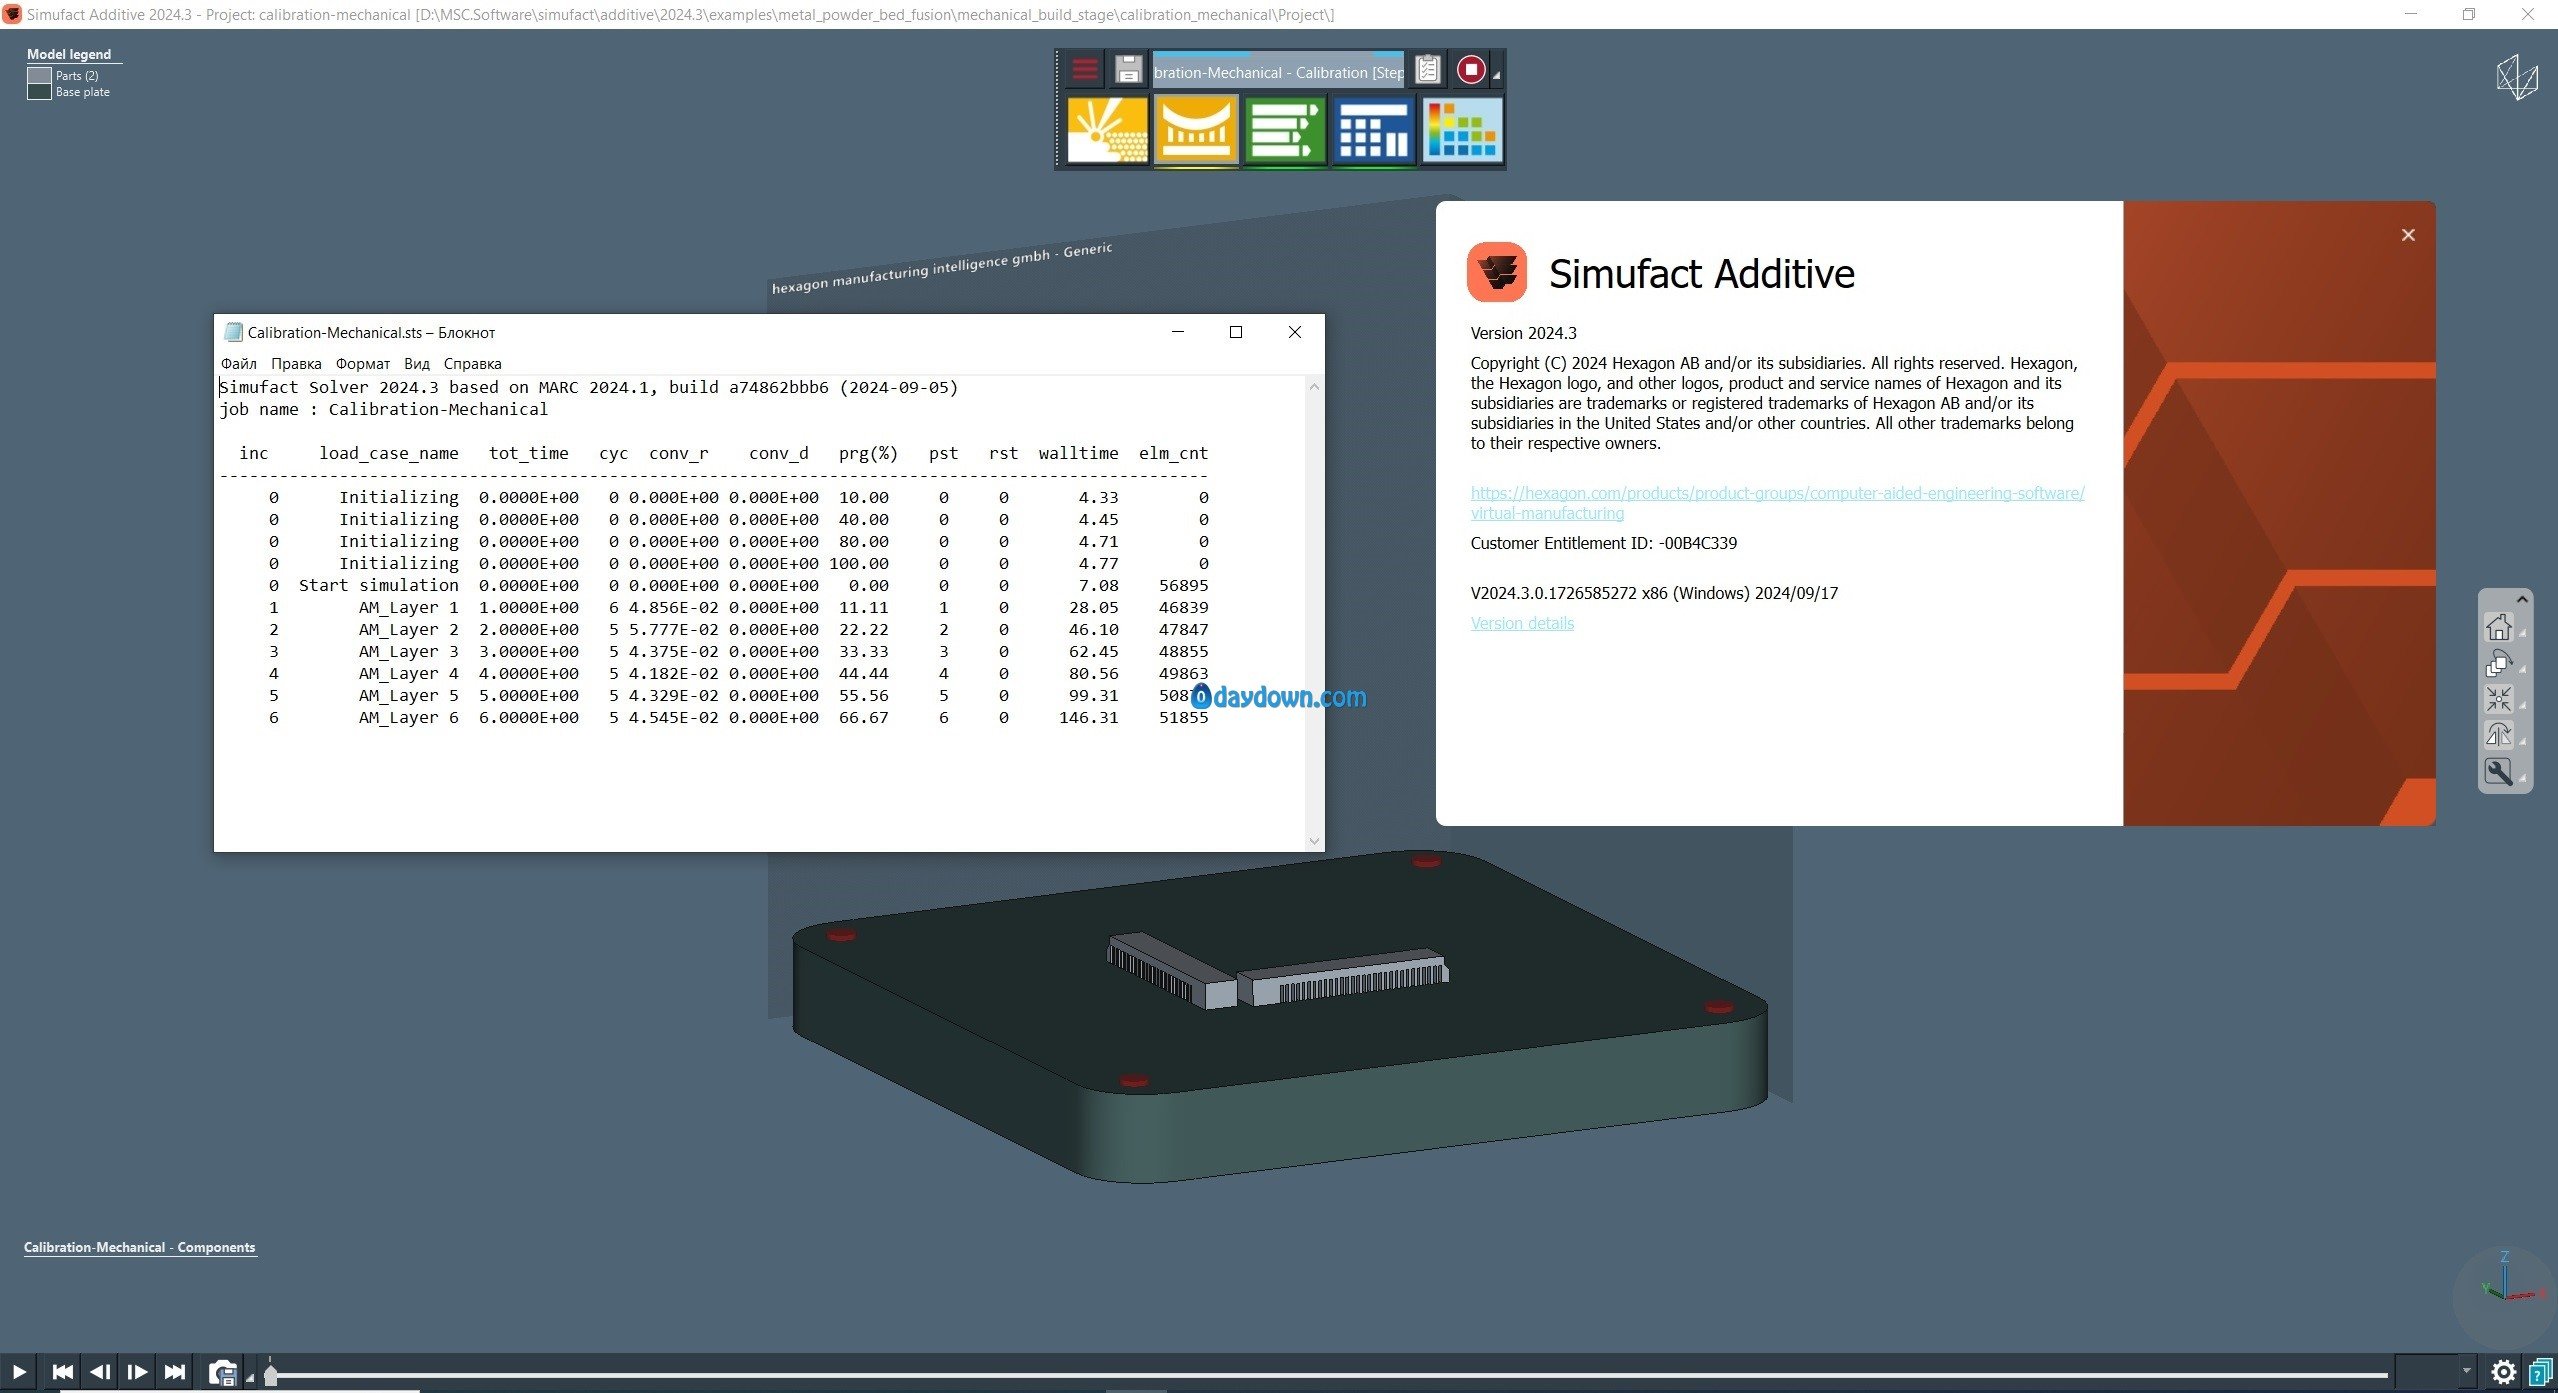Open the wrench tools icon in the view toolbar
Viewport: 2558px width, 1393px height.
point(2498,772)
